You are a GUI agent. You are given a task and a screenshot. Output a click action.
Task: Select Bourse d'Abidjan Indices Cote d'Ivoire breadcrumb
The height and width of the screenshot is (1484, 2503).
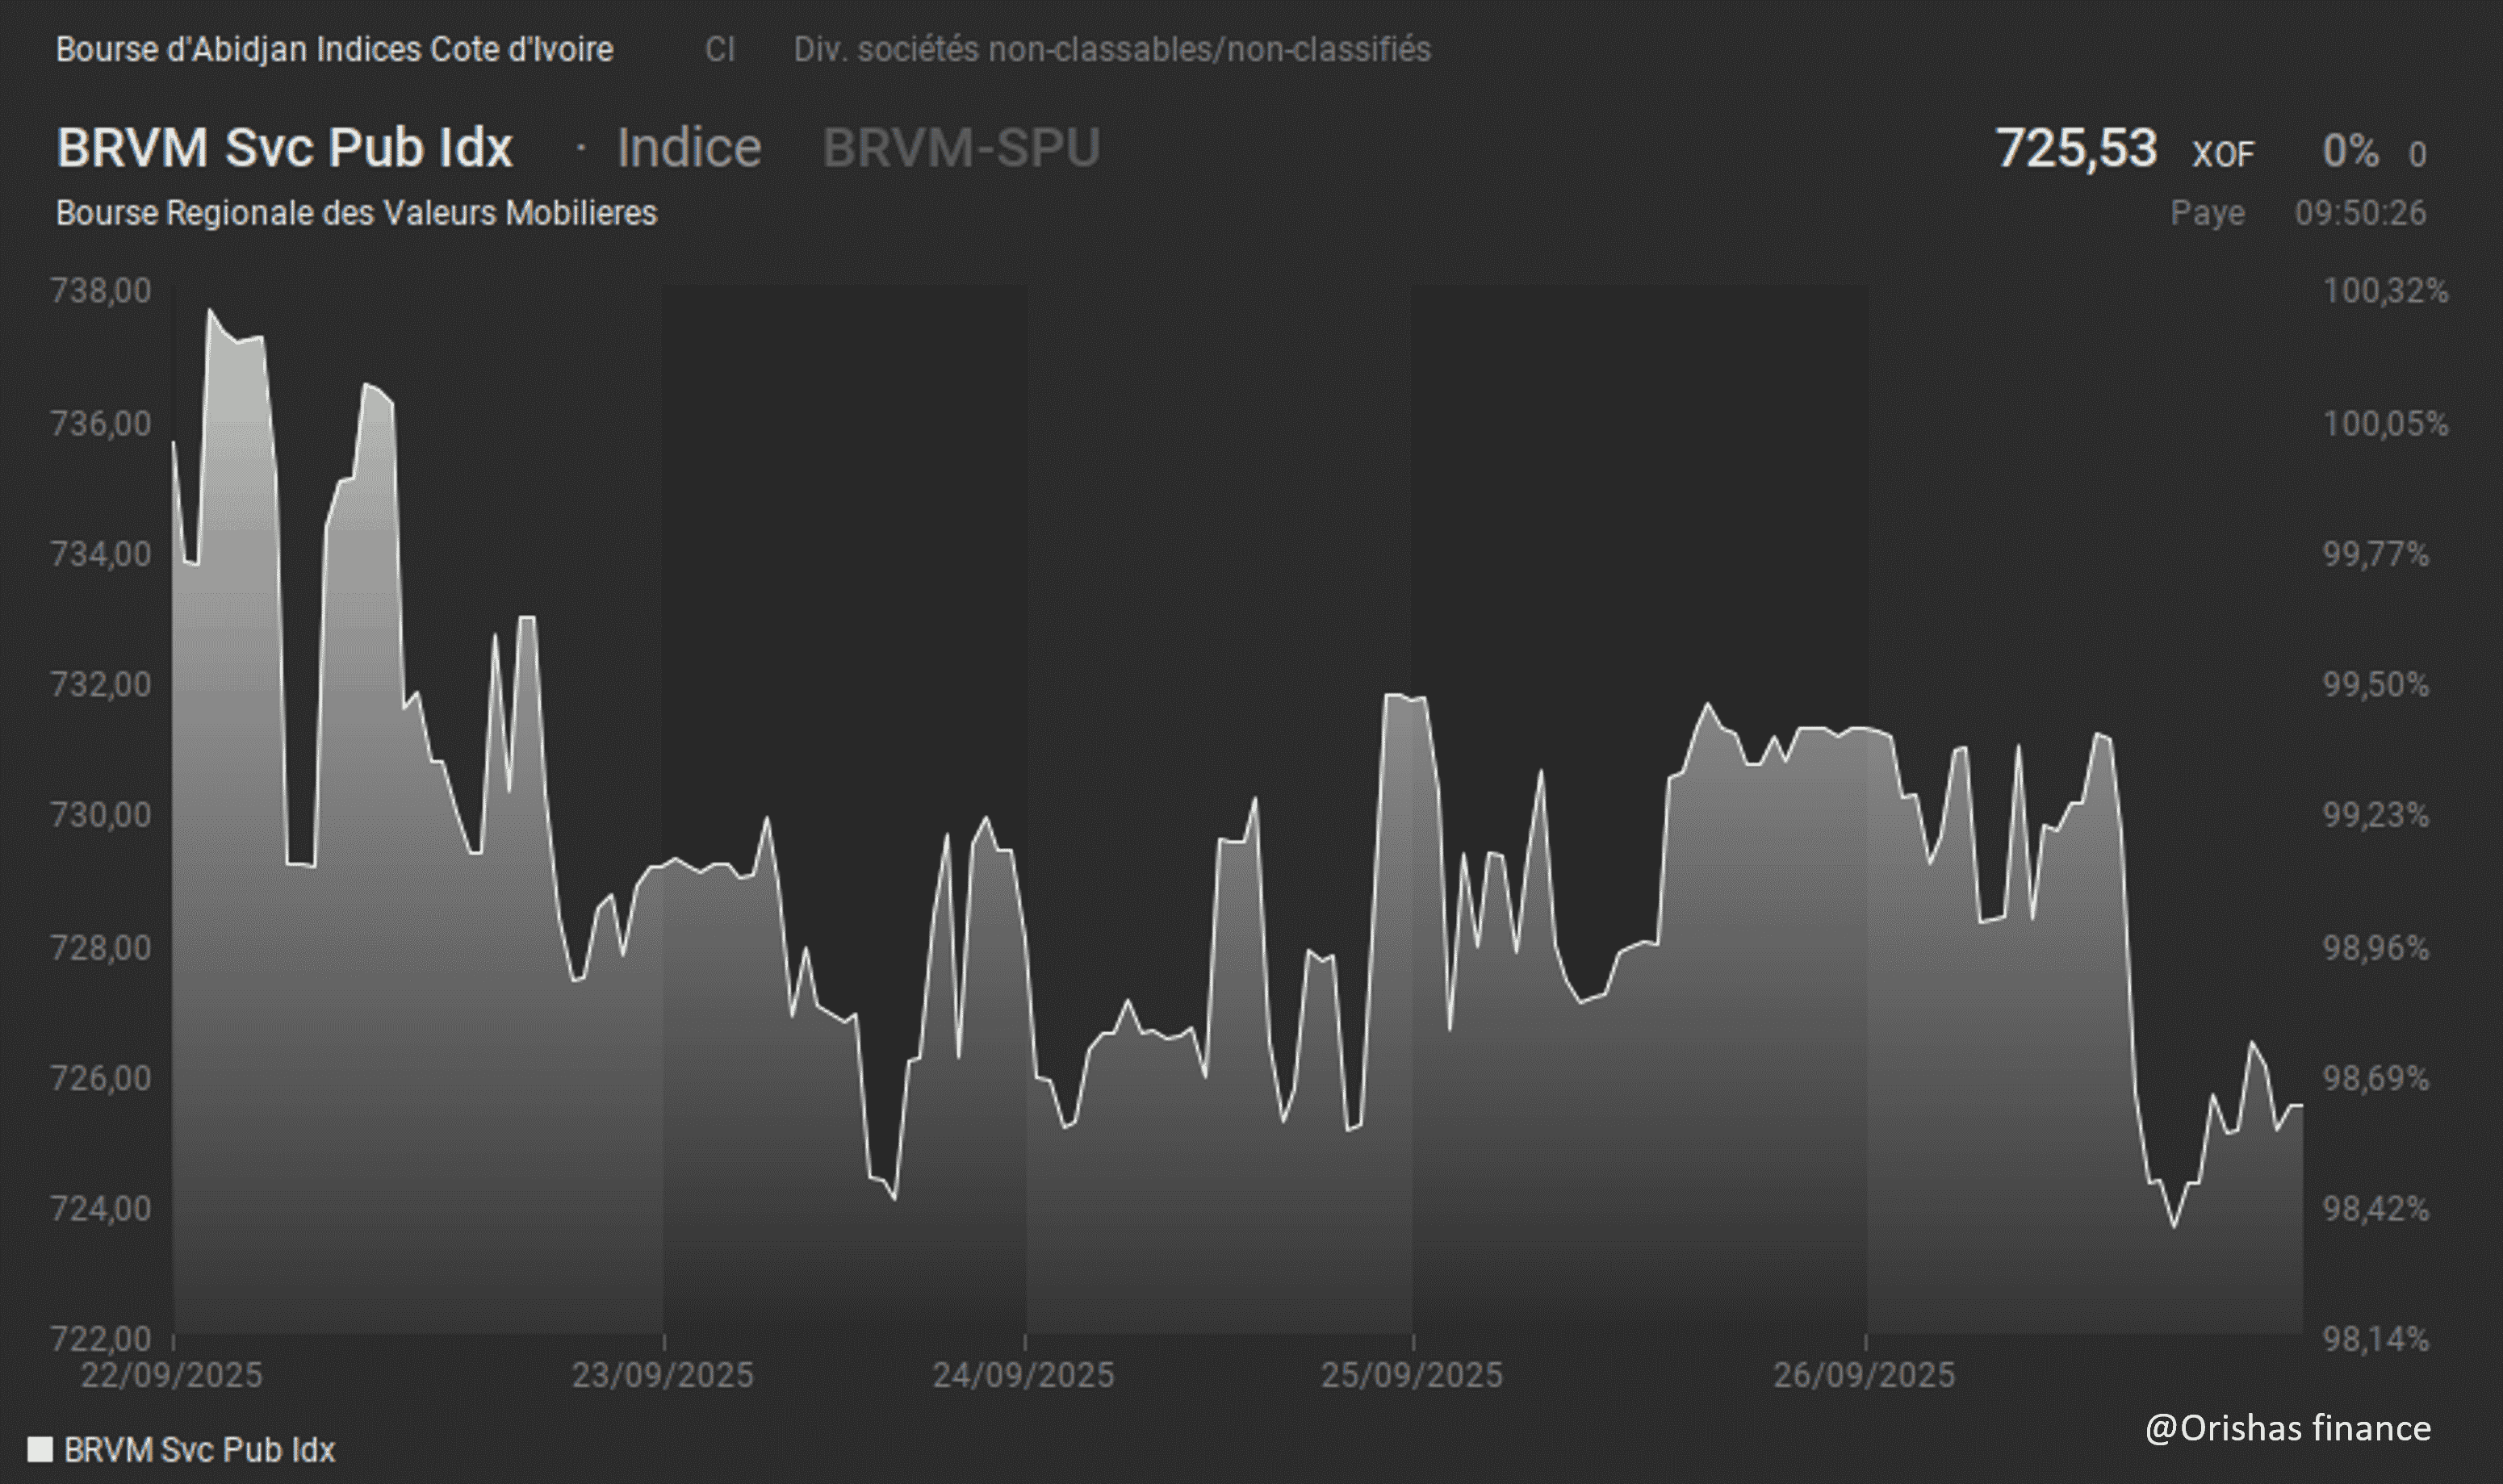click(334, 49)
